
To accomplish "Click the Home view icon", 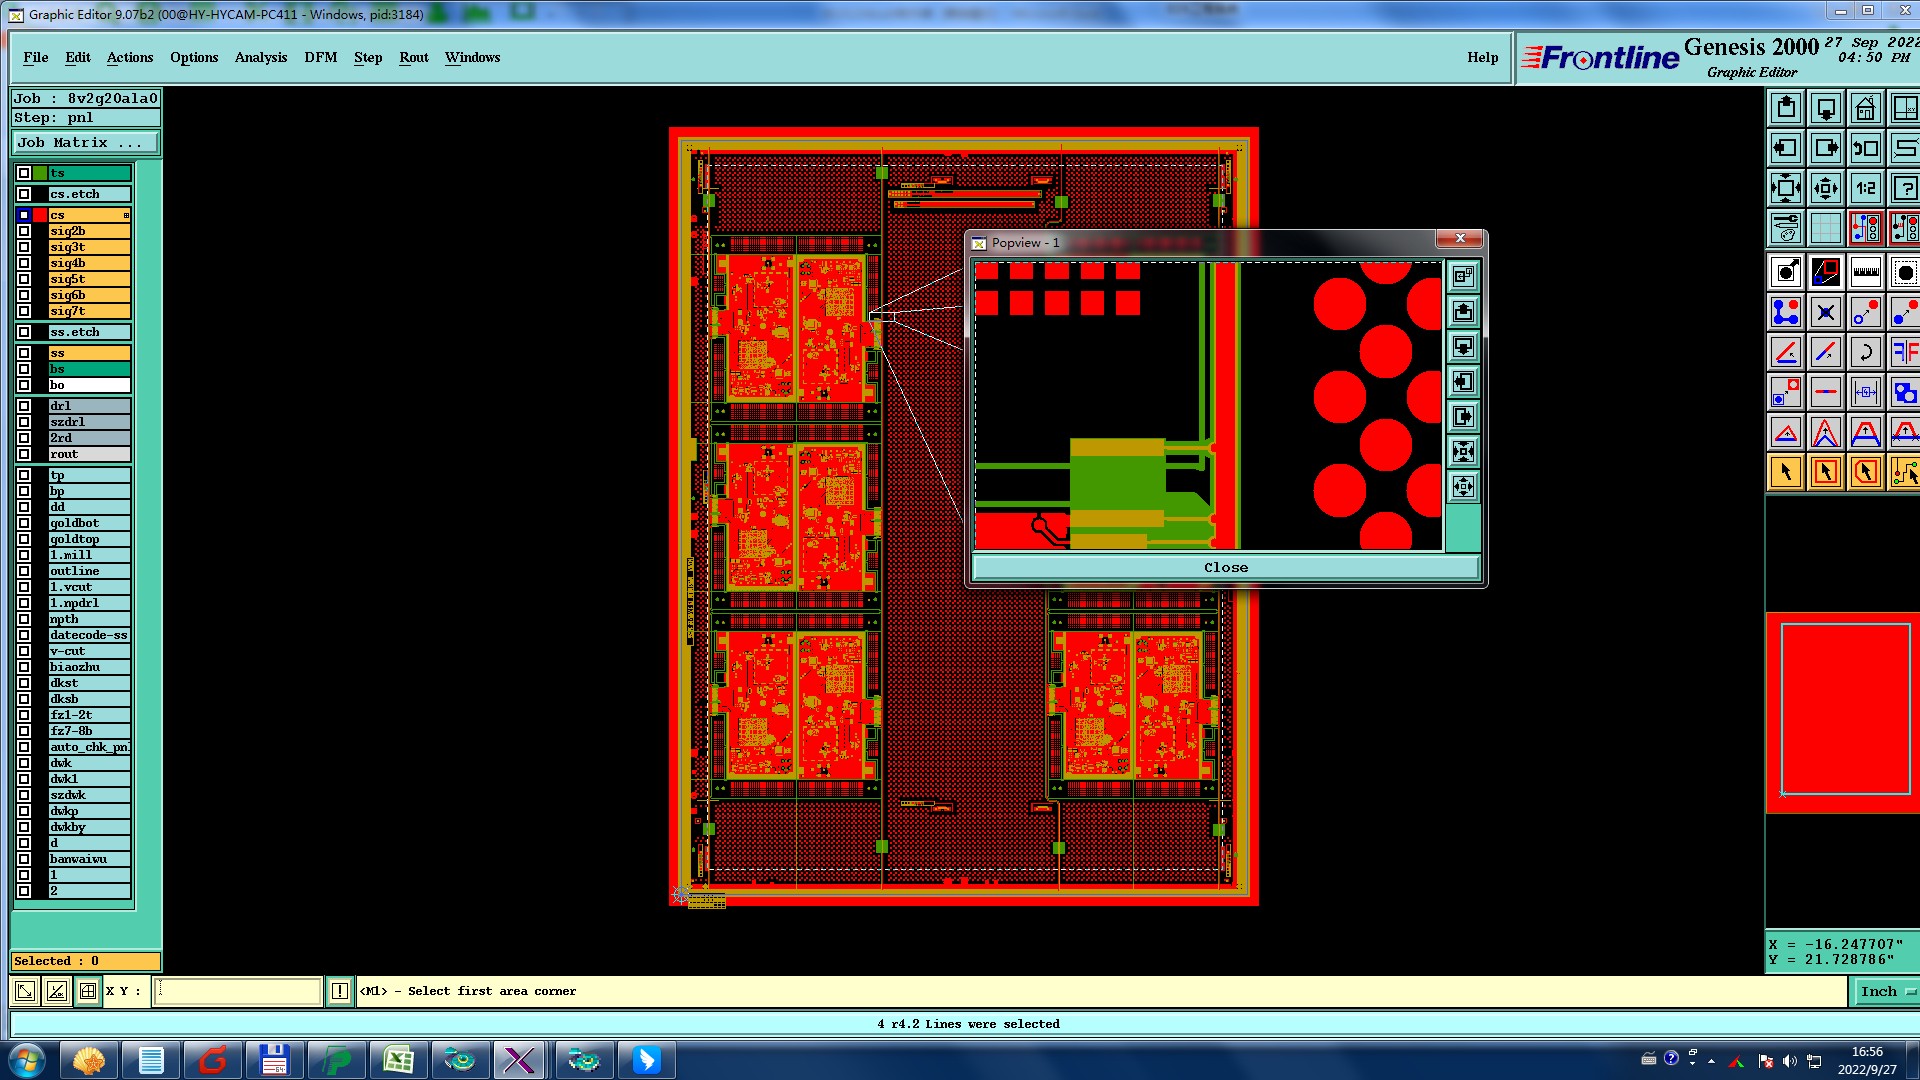I will (1865, 108).
